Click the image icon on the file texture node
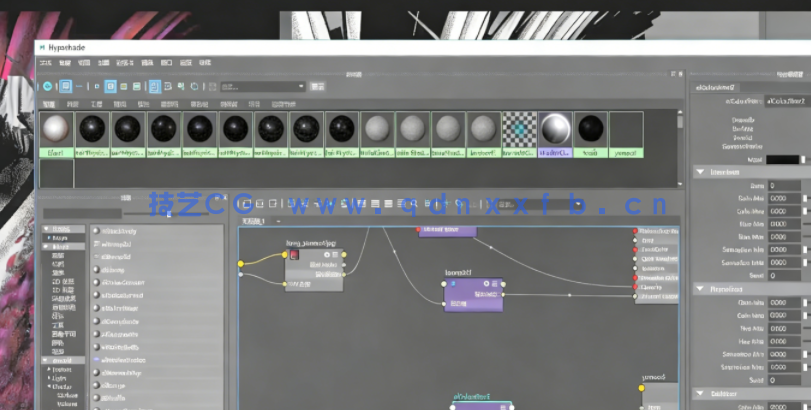This screenshot has width=811, height=410. click(x=294, y=255)
